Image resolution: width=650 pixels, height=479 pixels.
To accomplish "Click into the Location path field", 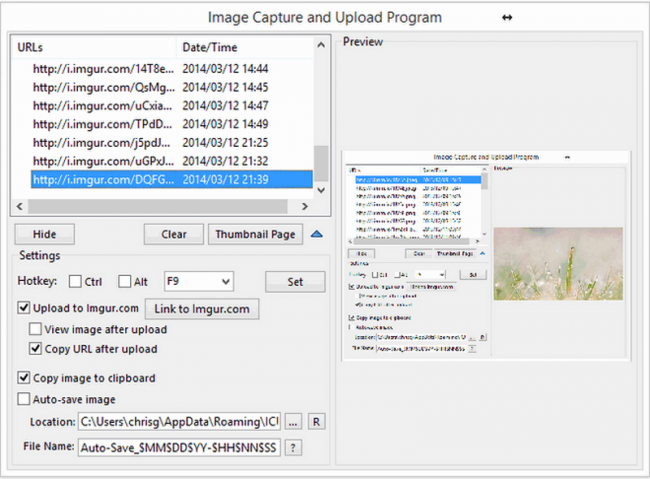I will [179, 422].
